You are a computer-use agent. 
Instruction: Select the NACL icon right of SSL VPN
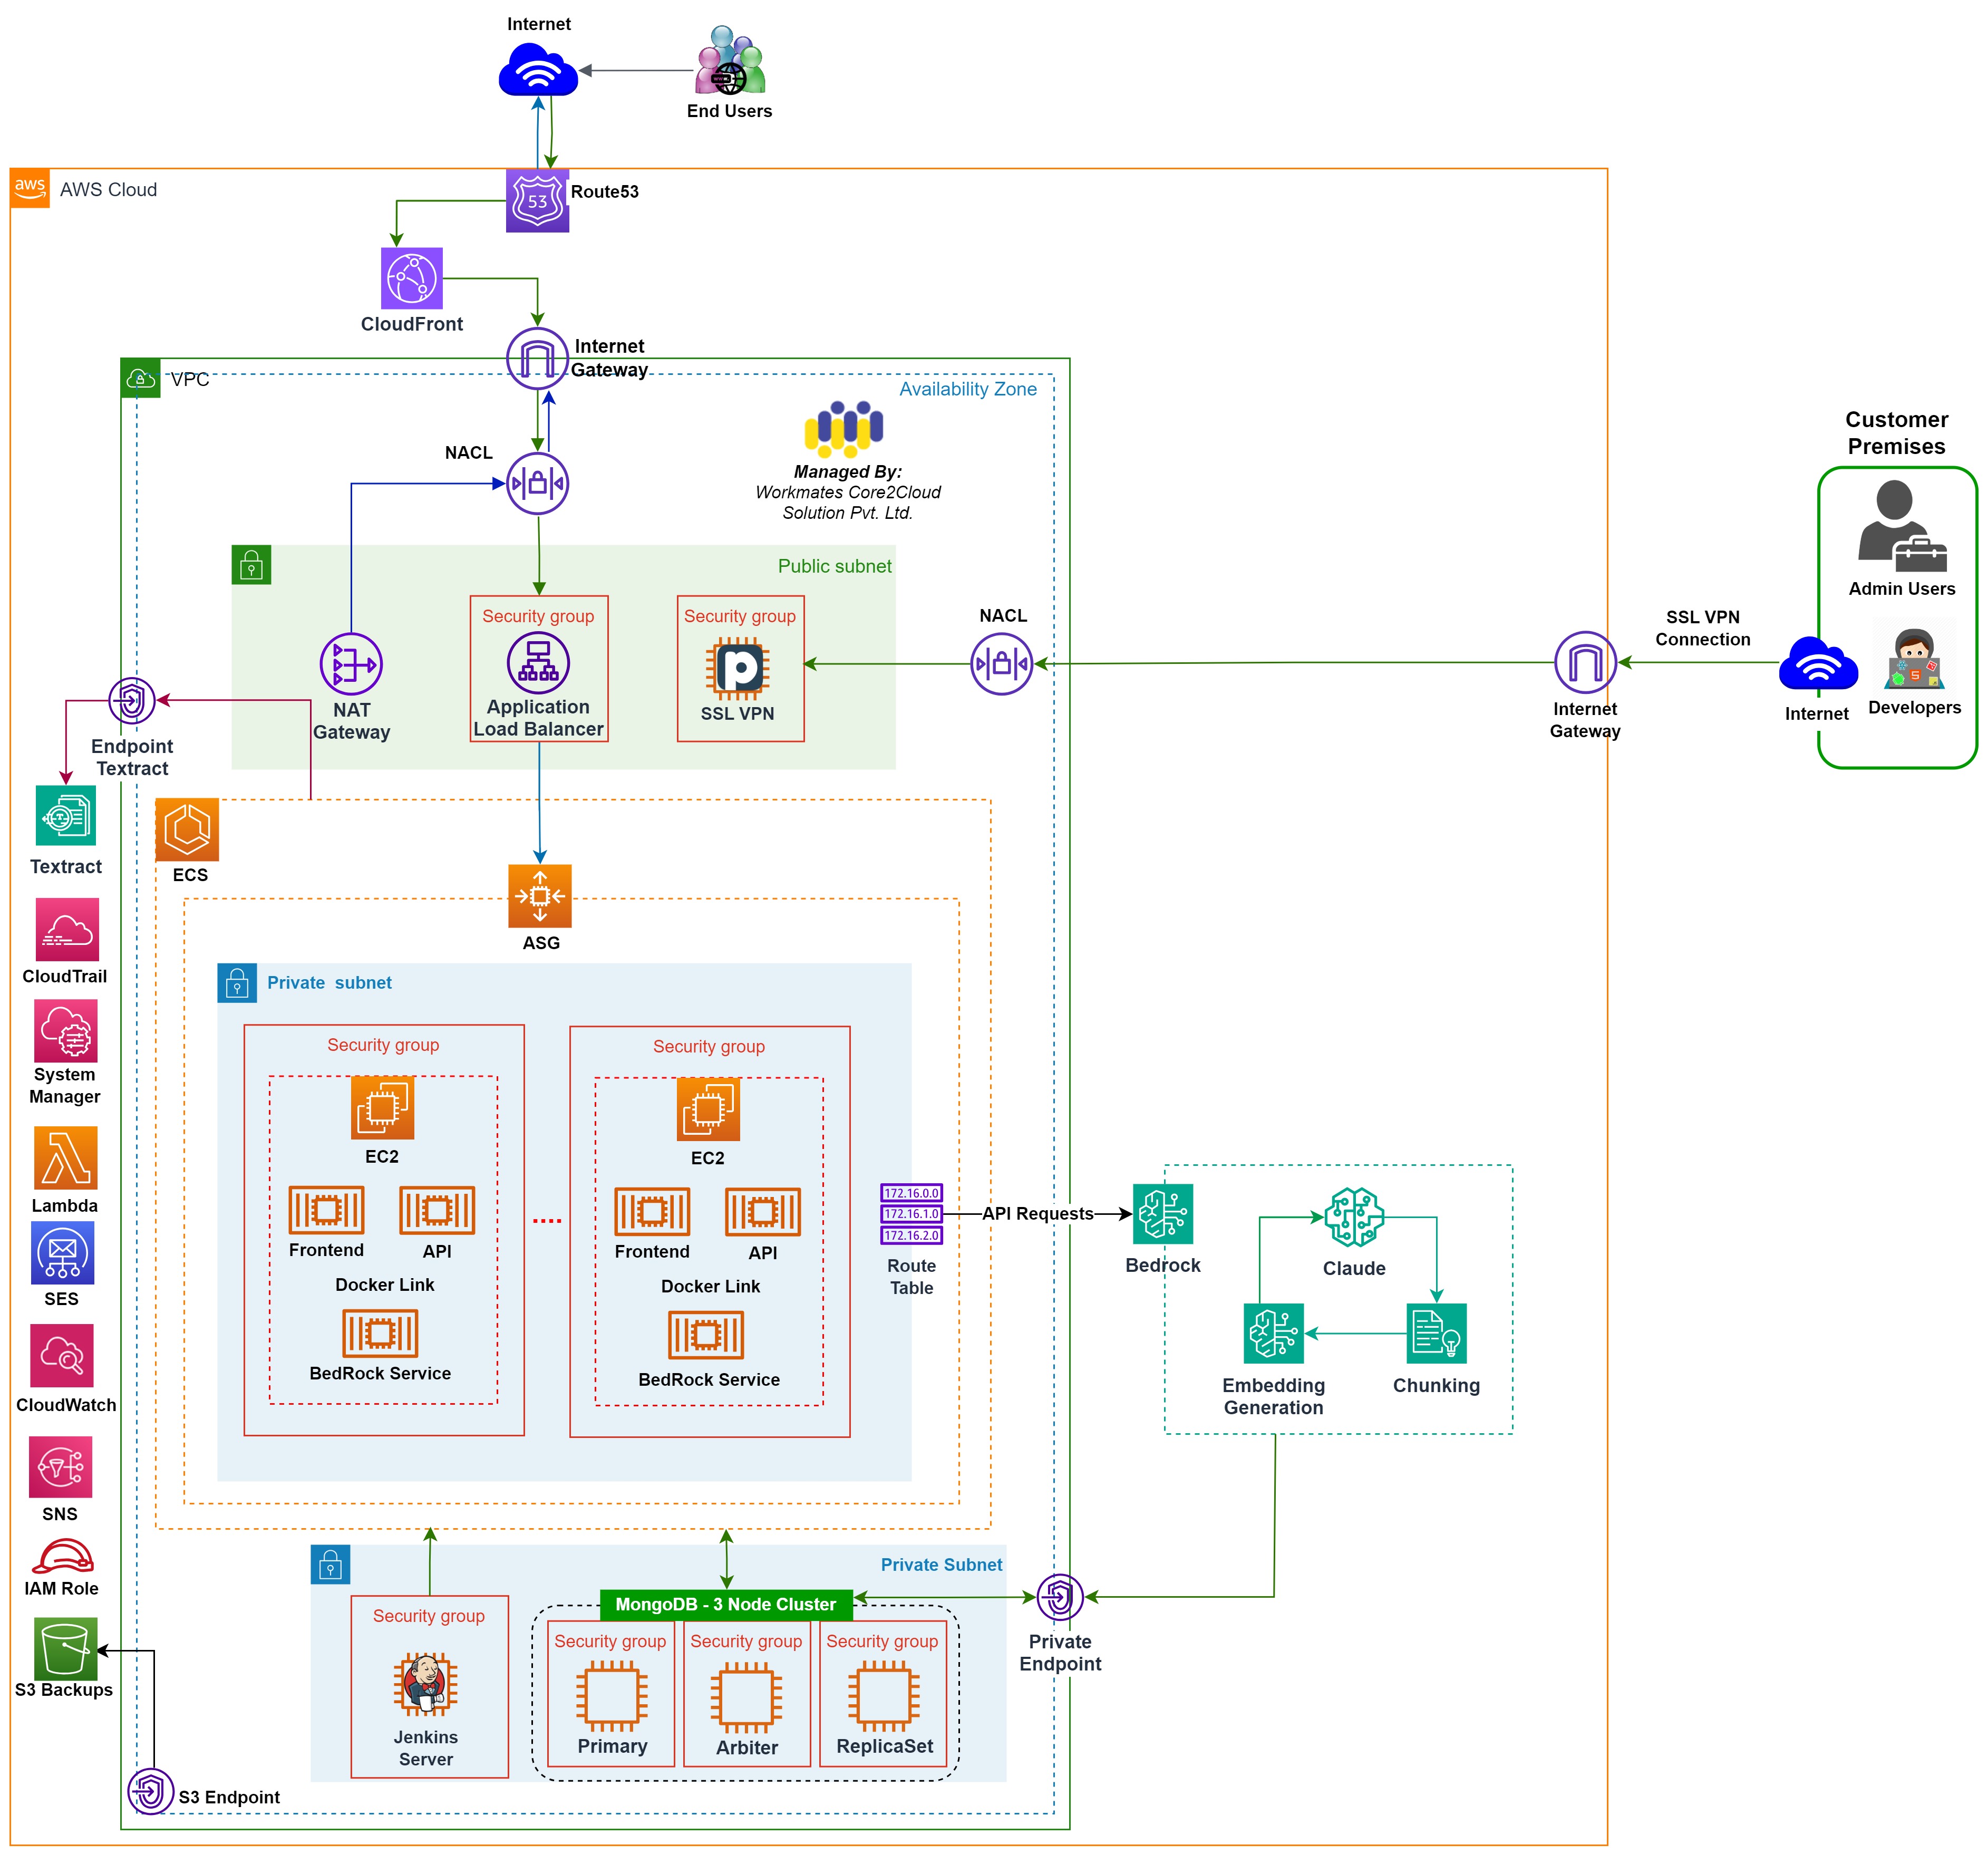[1001, 663]
